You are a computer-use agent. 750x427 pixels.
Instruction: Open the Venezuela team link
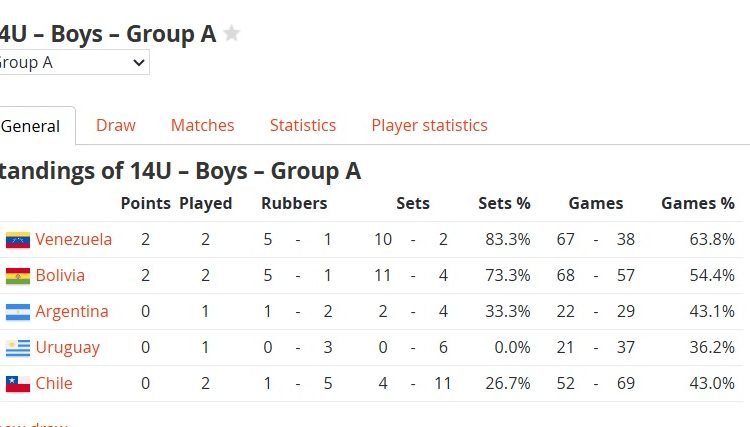[73, 240]
